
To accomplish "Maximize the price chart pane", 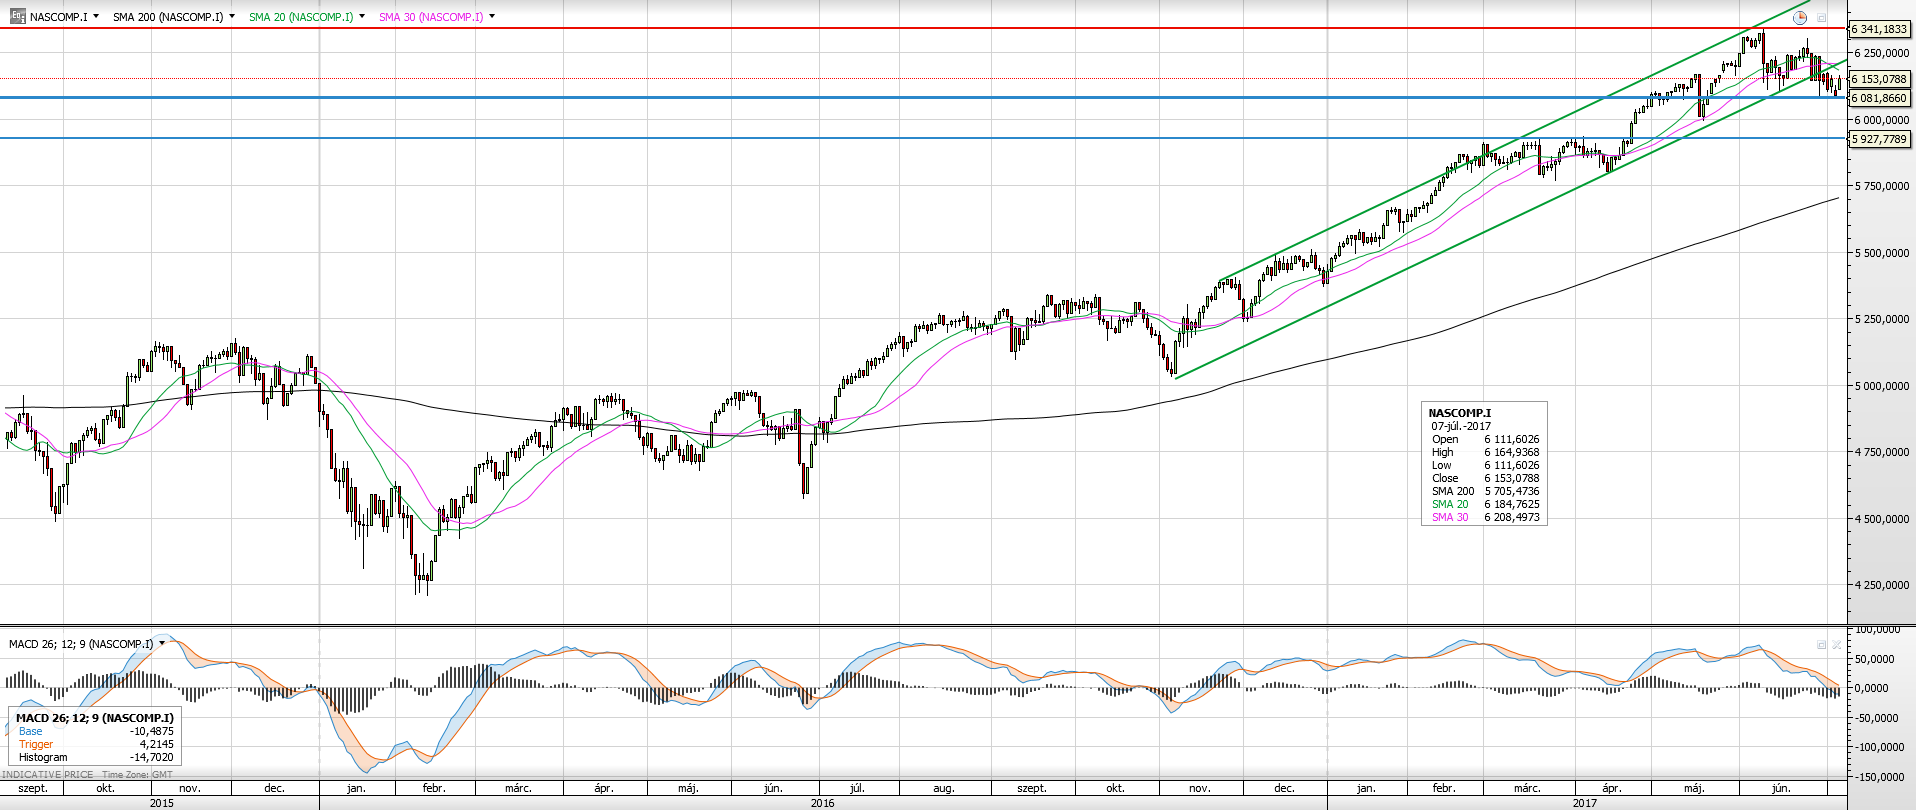I will pyautogui.click(x=1822, y=17).
